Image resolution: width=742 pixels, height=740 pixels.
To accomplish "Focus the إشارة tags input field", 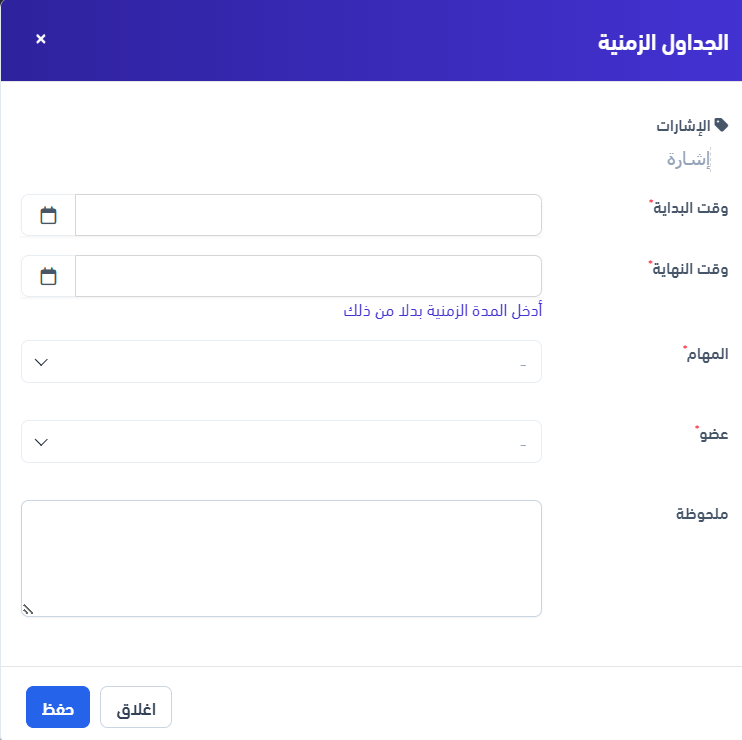I will [x=689, y=159].
